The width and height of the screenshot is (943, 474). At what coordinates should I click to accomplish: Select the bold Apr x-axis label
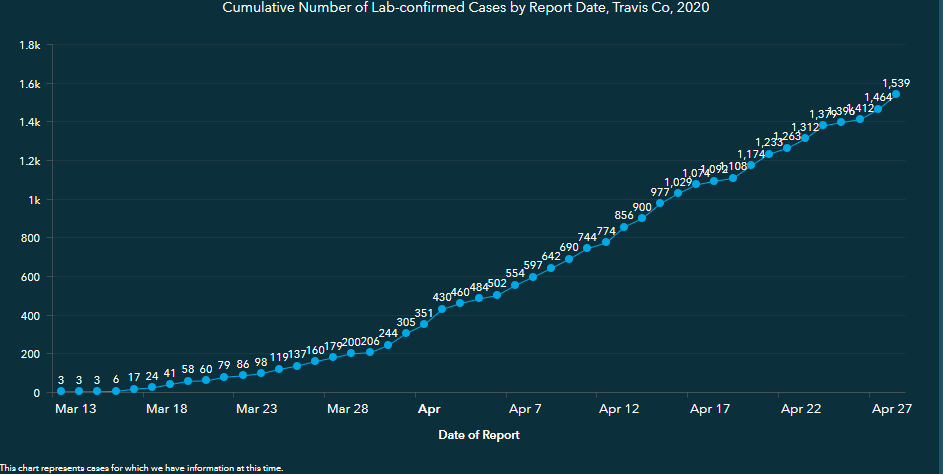(429, 409)
